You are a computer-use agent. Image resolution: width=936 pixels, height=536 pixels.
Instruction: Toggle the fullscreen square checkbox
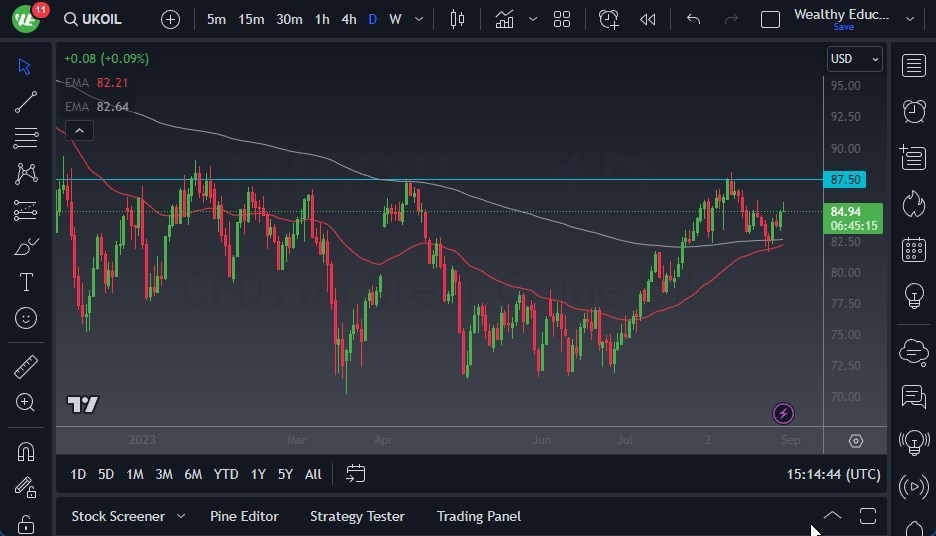[x=770, y=19]
